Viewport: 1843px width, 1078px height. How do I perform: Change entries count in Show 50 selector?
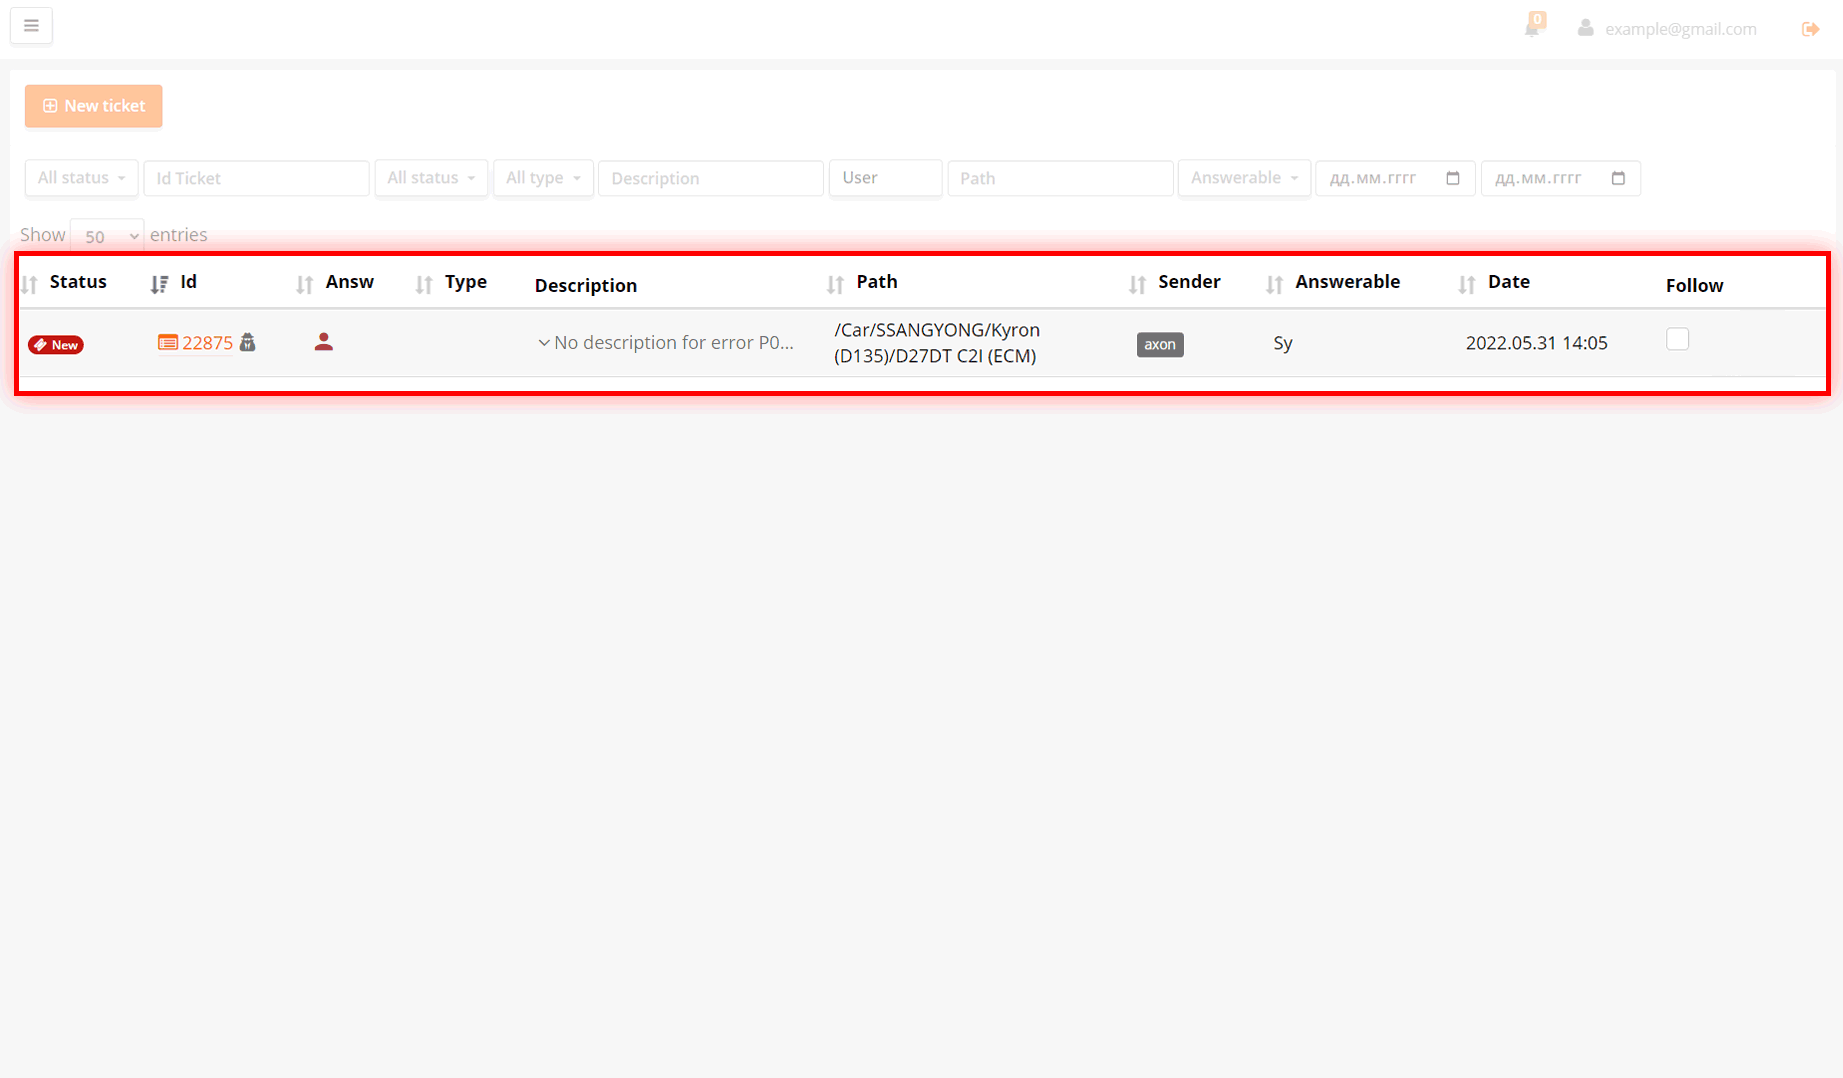click(x=106, y=236)
